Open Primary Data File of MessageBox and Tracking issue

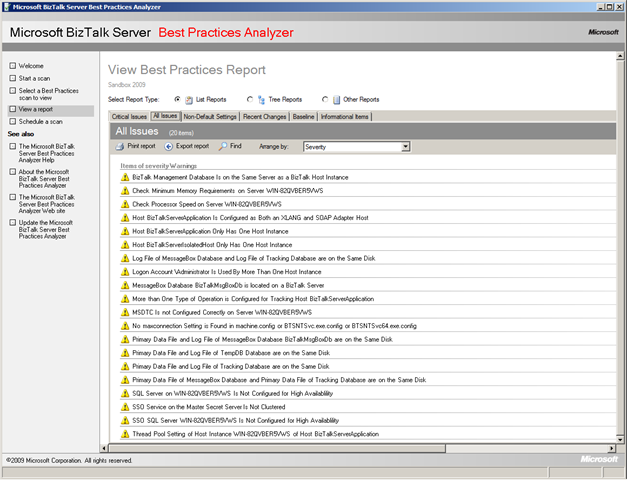(x=279, y=380)
